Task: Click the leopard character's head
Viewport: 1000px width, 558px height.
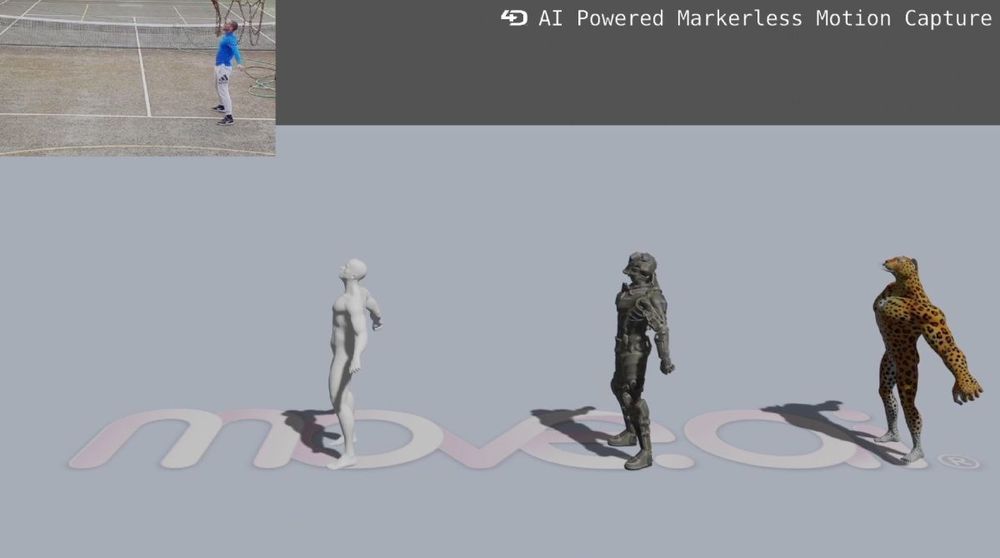Action: pyautogui.click(x=900, y=269)
